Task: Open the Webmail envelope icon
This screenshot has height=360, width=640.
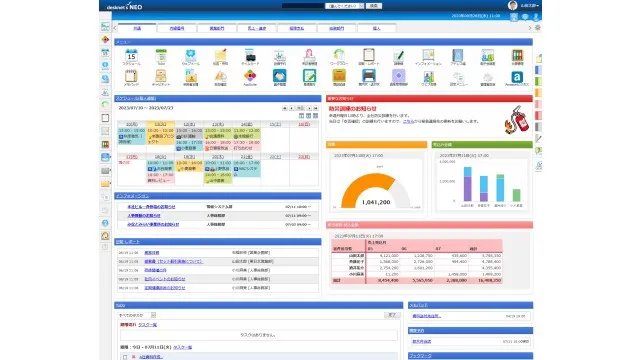Action: coord(191,56)
